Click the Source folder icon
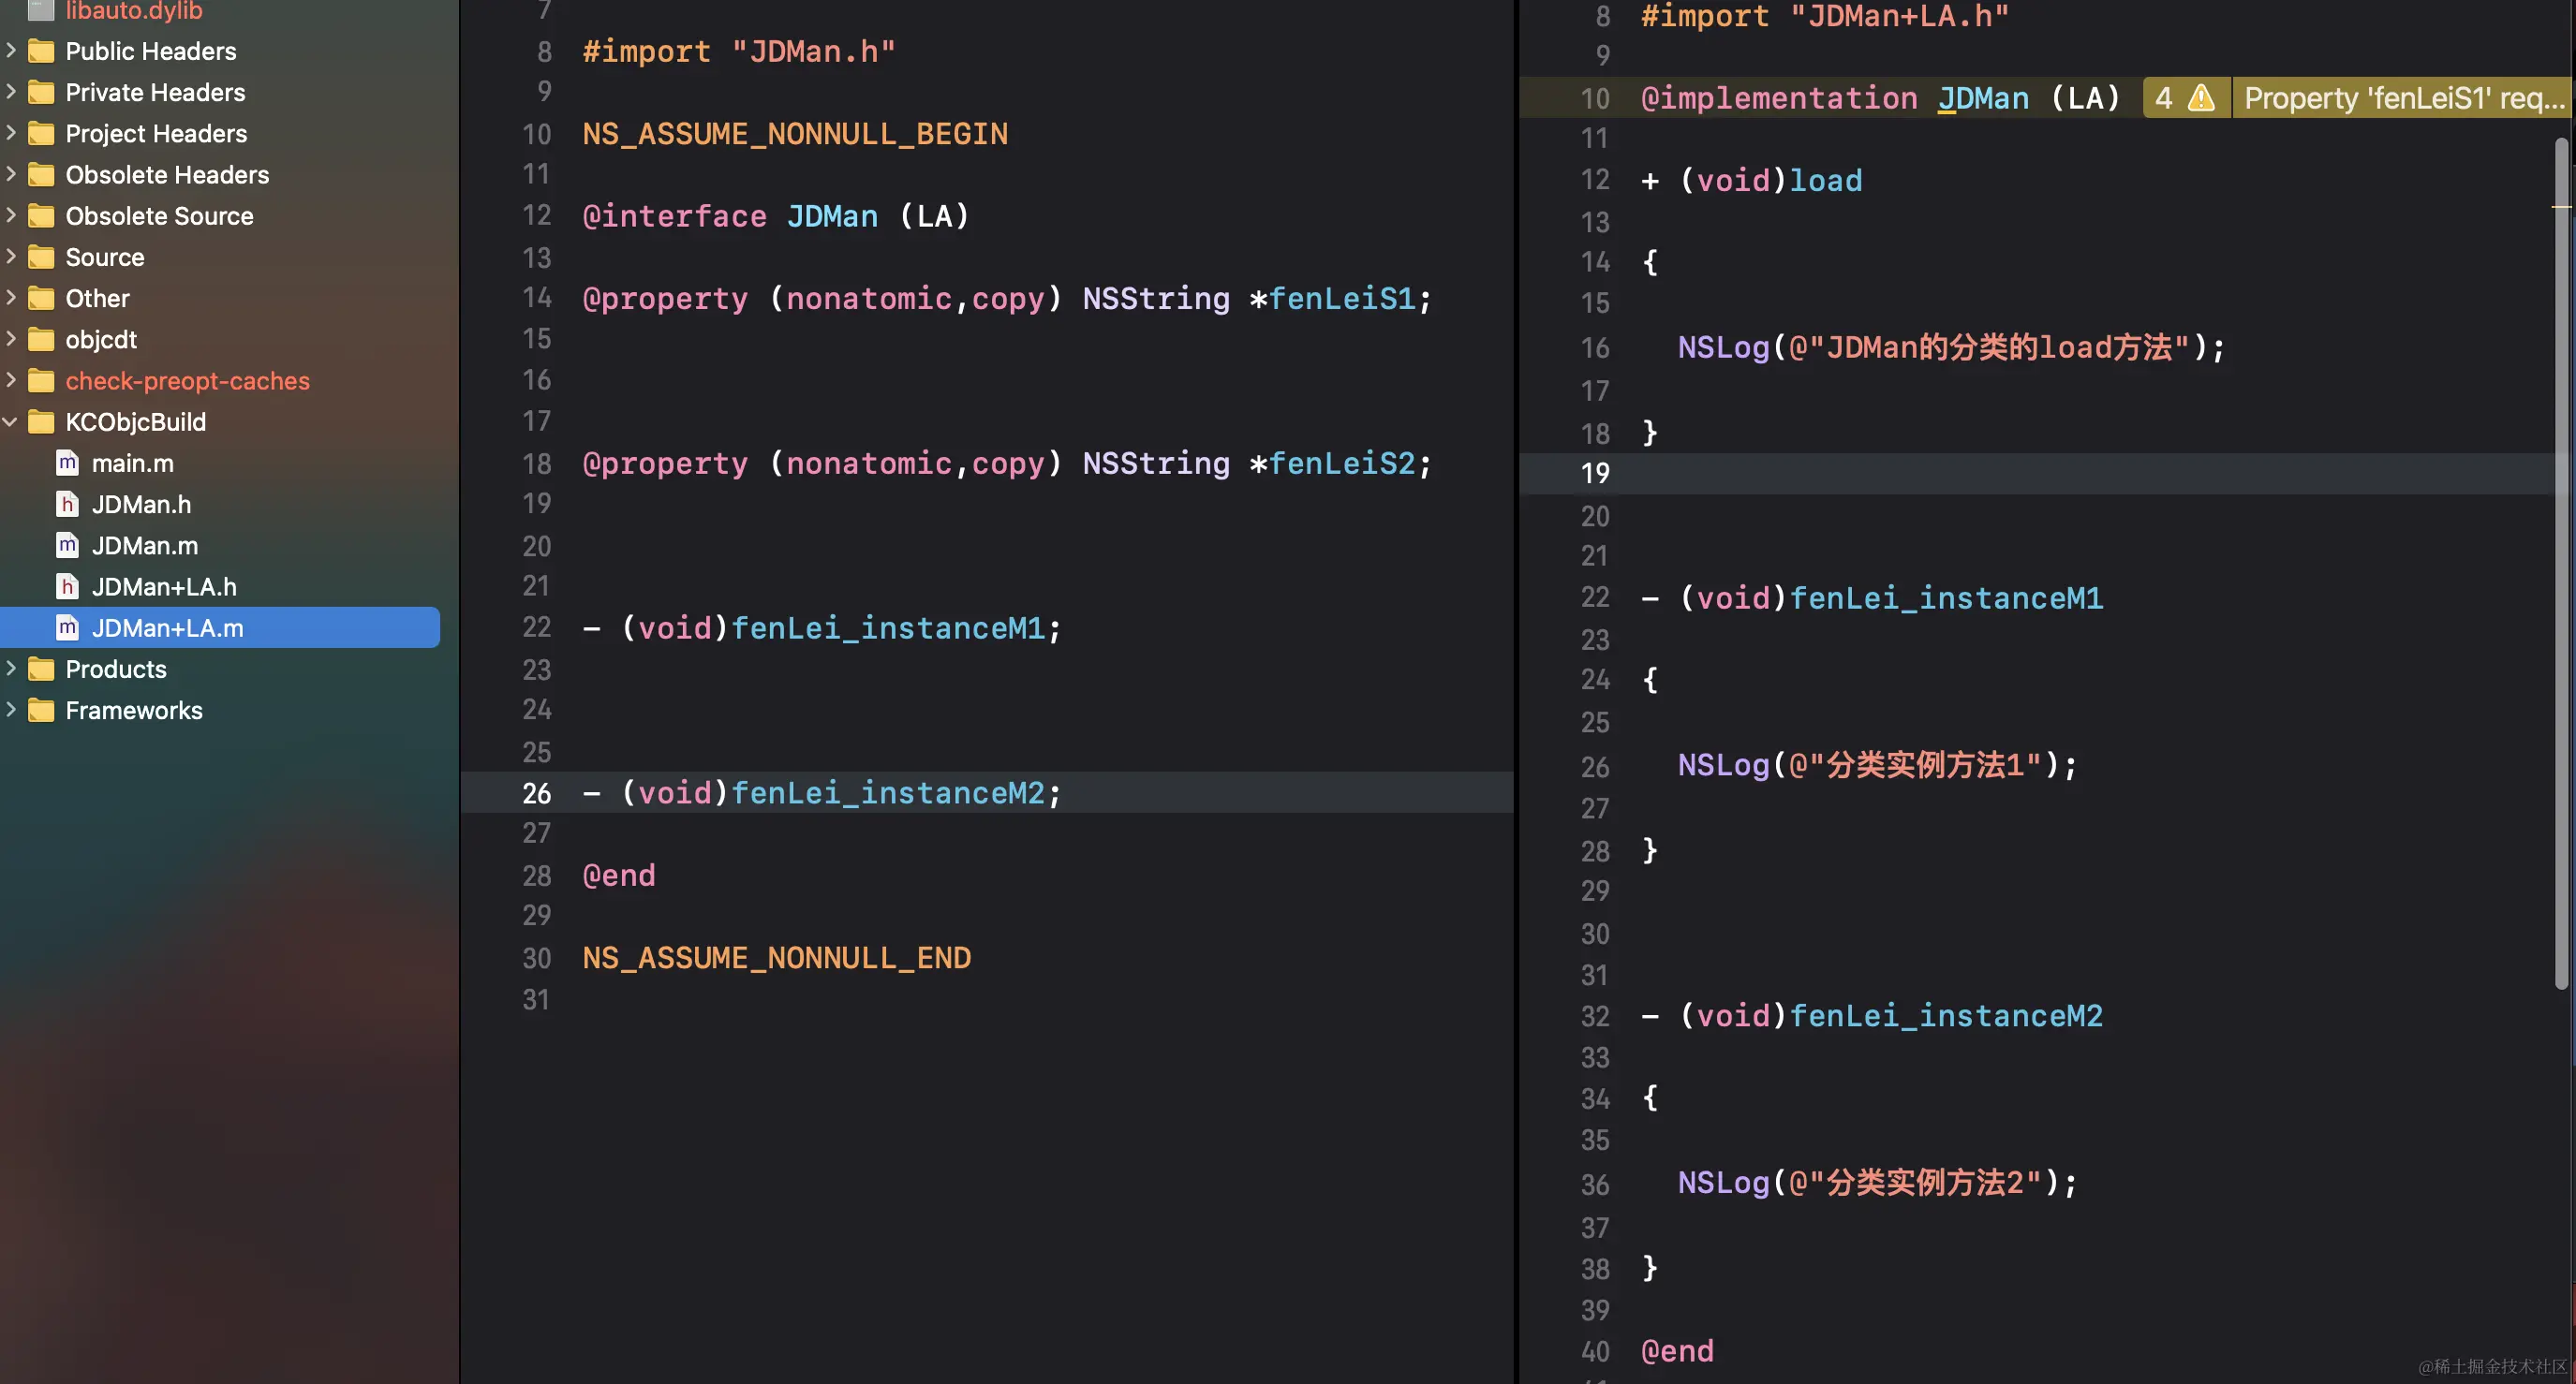2576x1384 pixels. (41, 257)
